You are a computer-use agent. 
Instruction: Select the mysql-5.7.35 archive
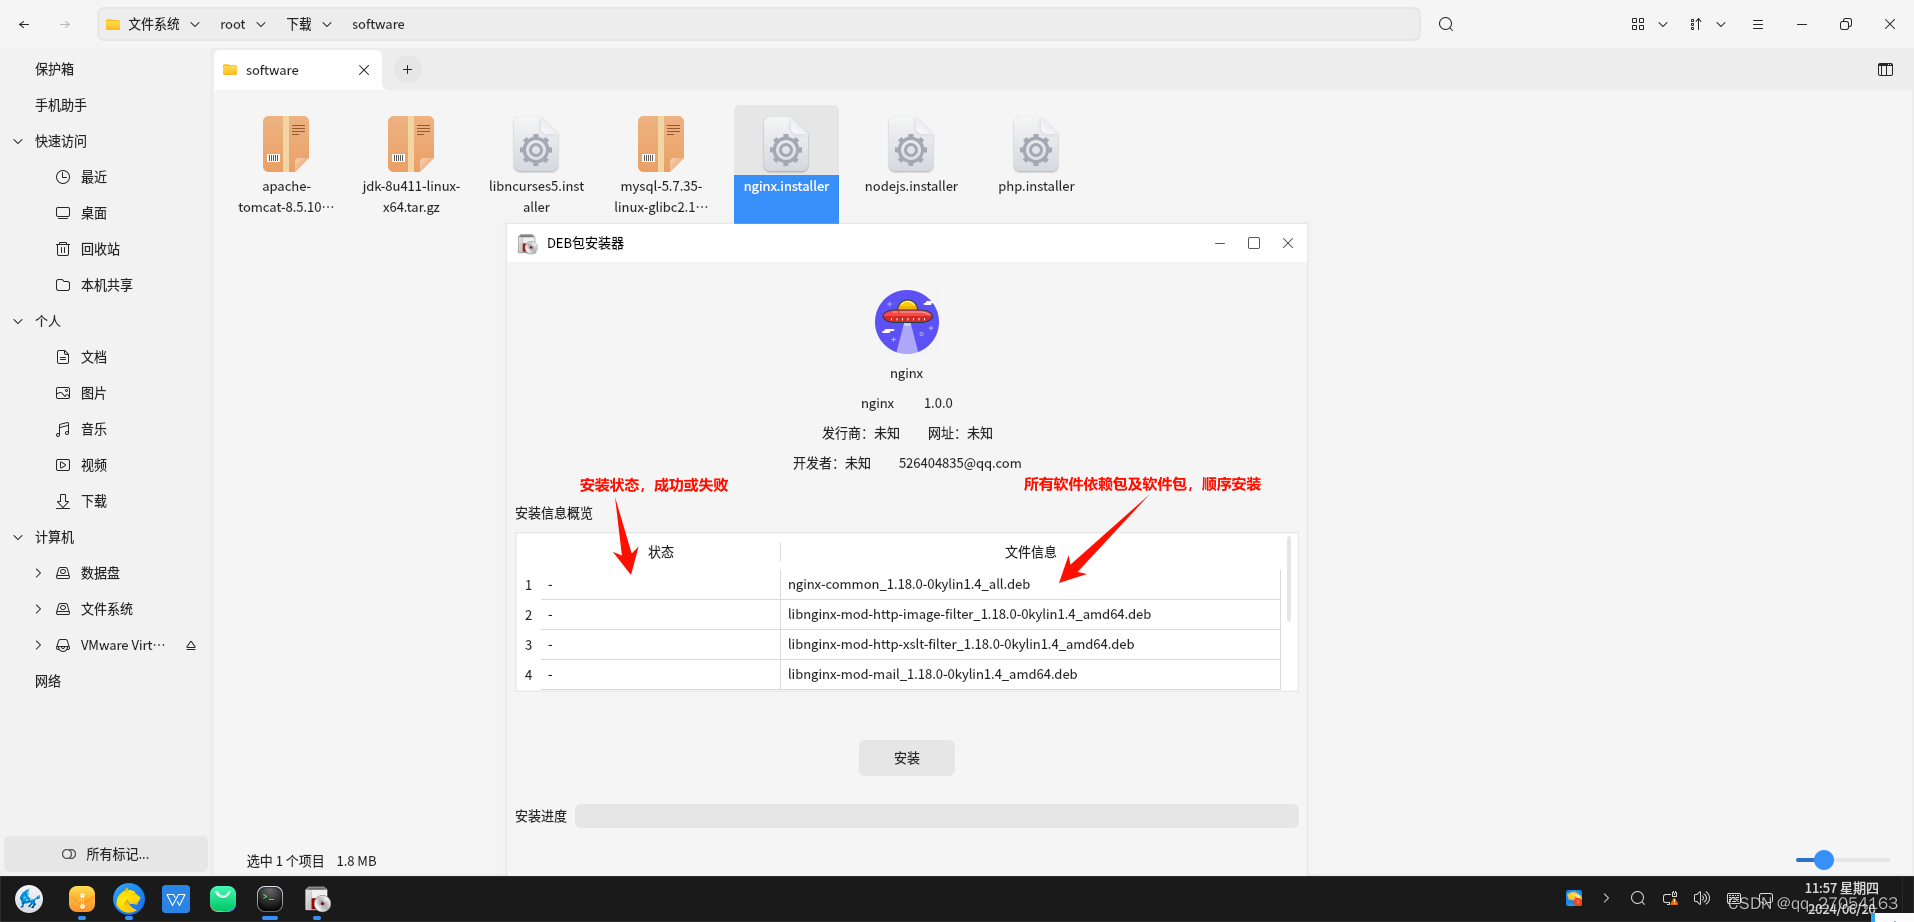coord(660,143)
